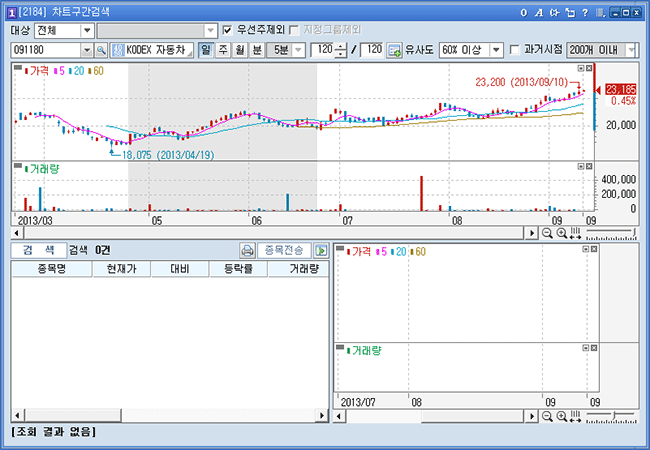Click the candle spacing icon on main chart
Viewport: 650px width, 450px height.
tap(576, 233)
